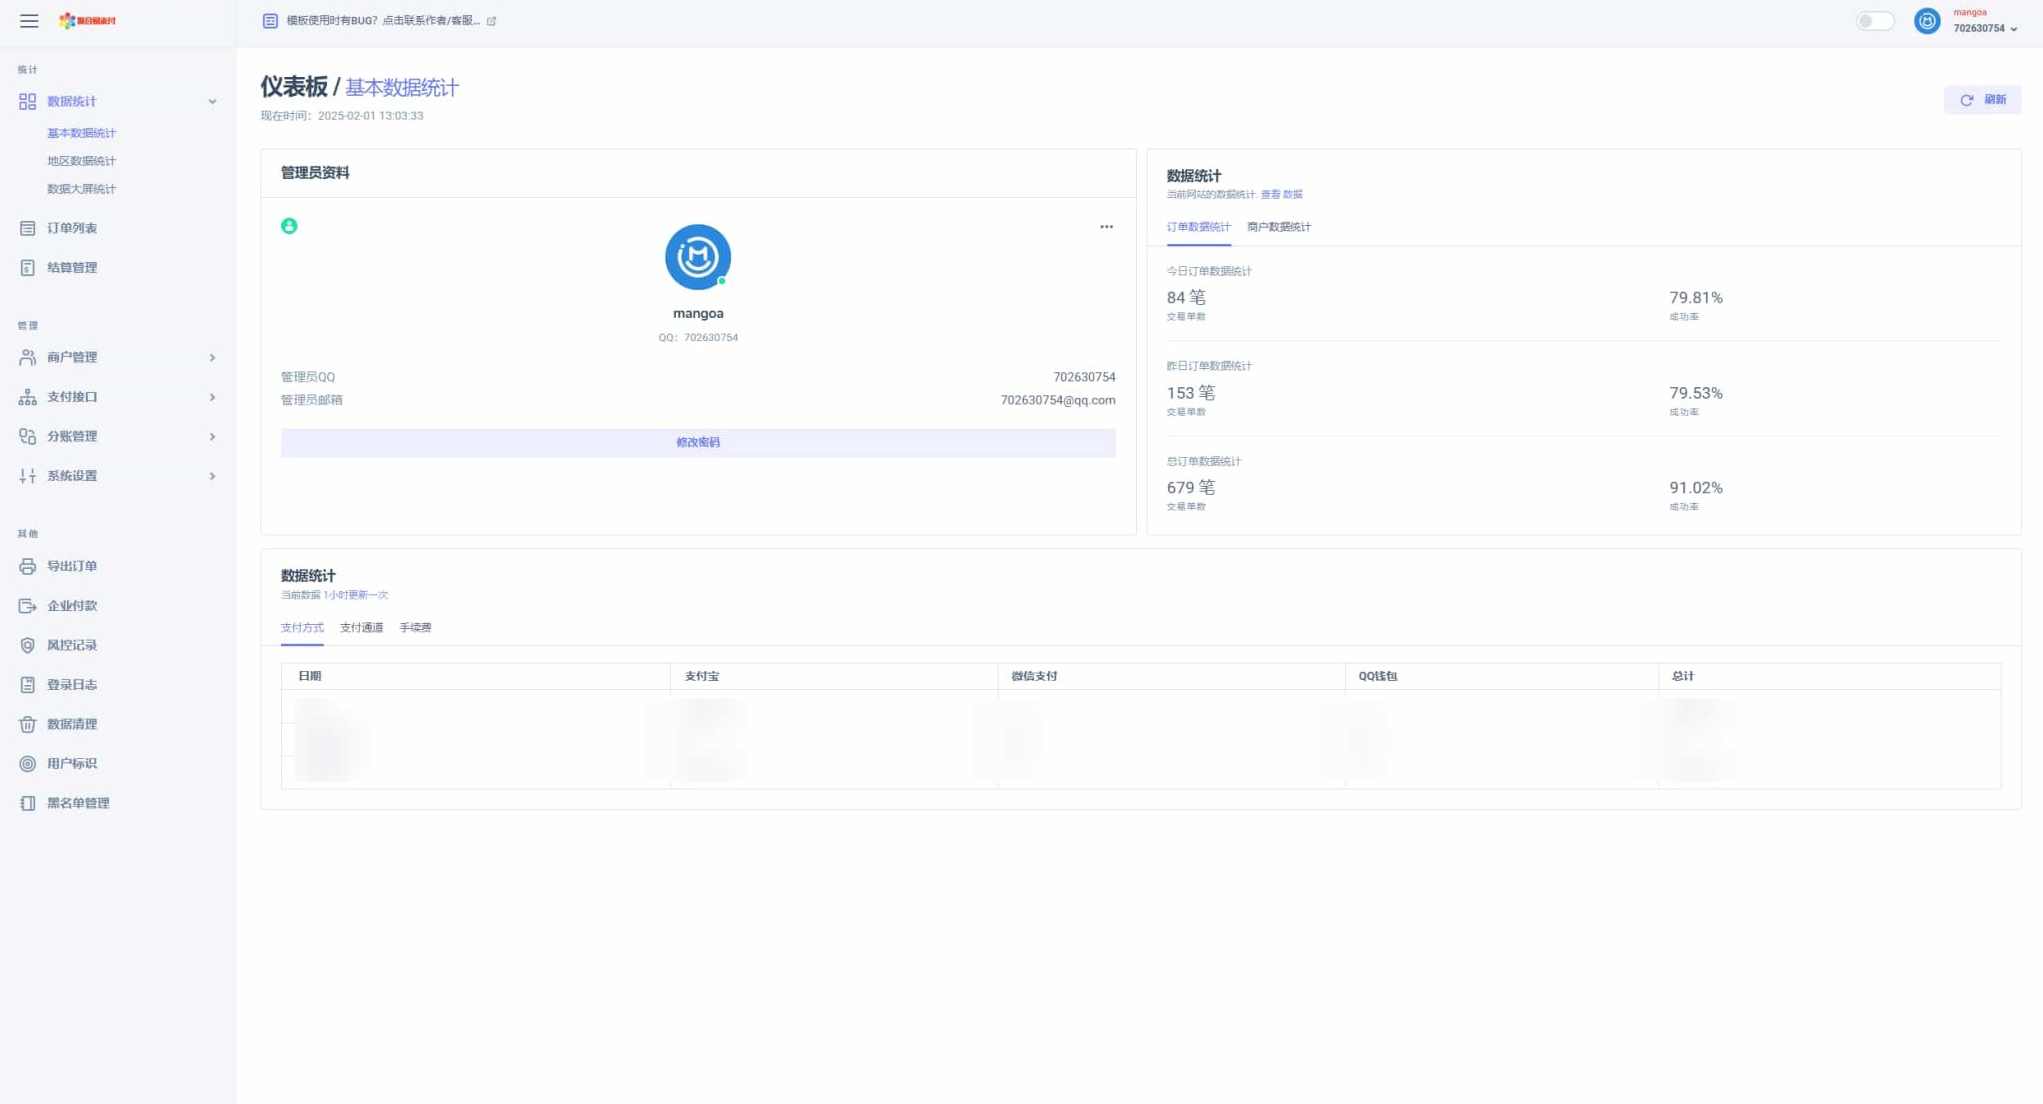This screenshot has width=2043, height=1104.
Task: Select the 支付通道 tab
Action: pyautogui.click(x=361, y=628)
